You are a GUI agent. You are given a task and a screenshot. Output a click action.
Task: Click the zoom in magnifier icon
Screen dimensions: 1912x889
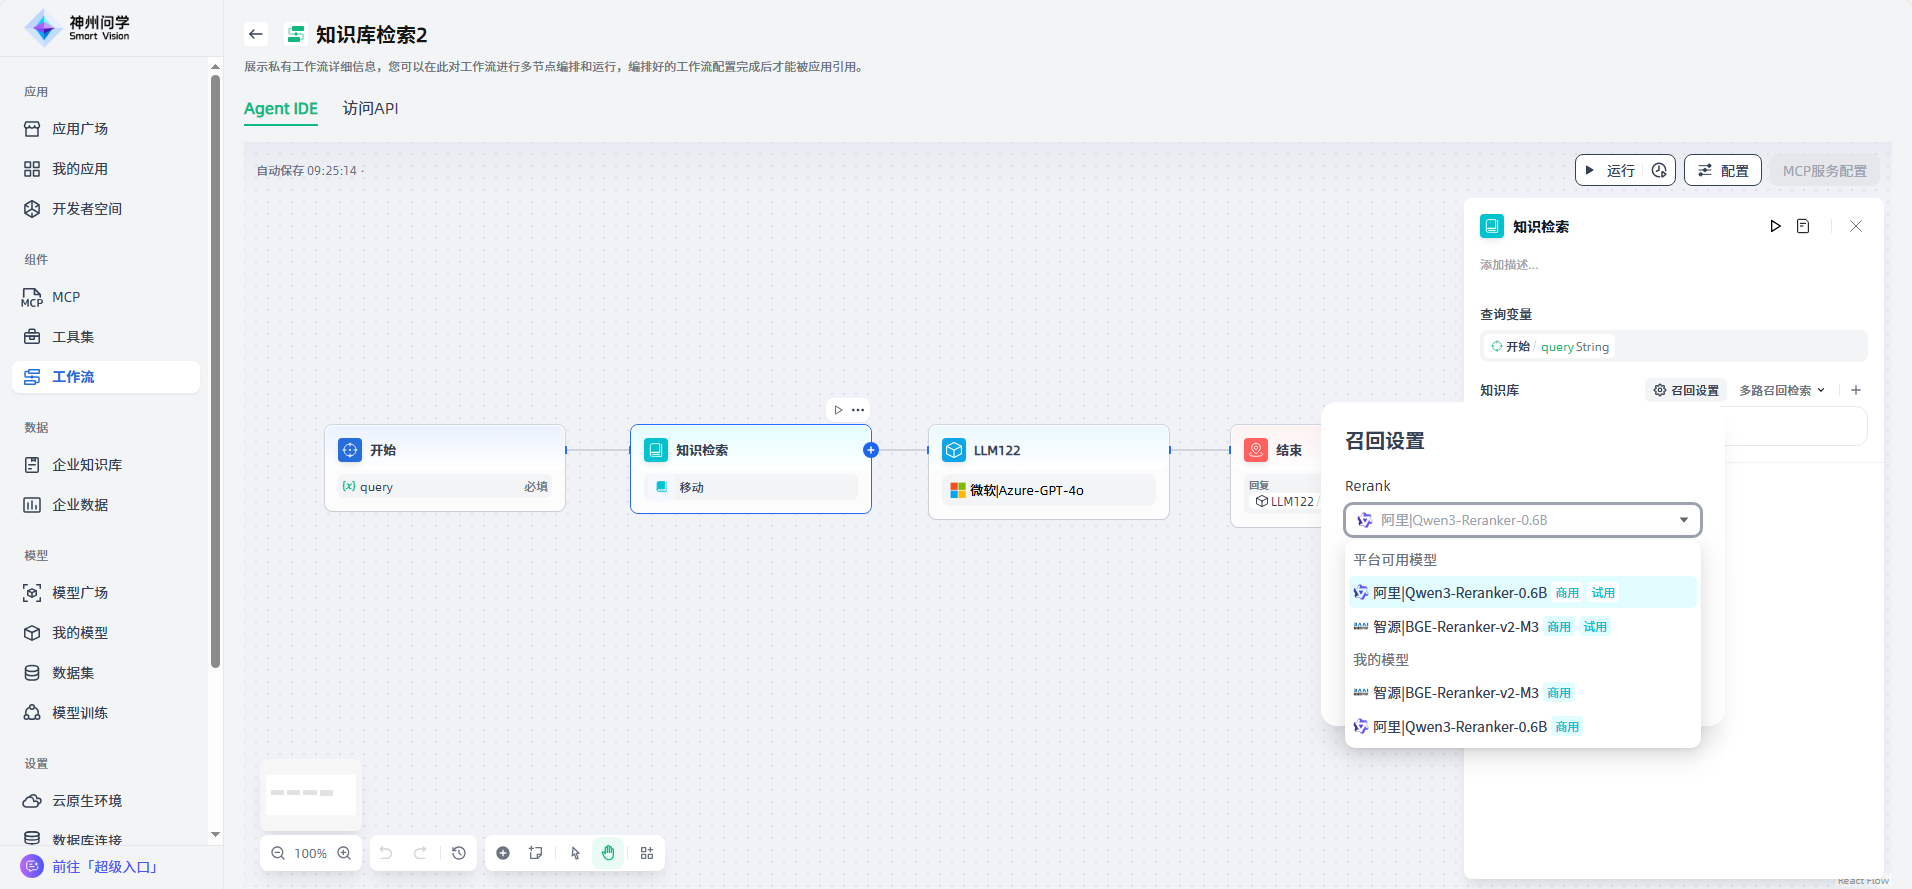(x=344, y=853)
